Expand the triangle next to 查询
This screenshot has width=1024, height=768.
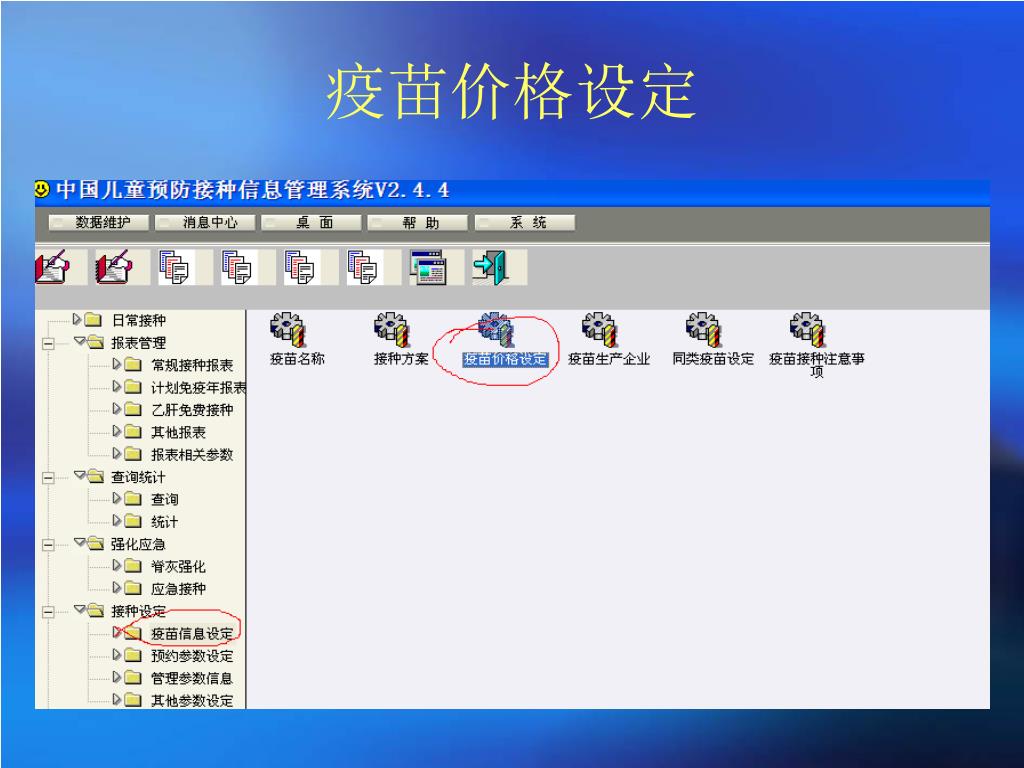[116, 498]
